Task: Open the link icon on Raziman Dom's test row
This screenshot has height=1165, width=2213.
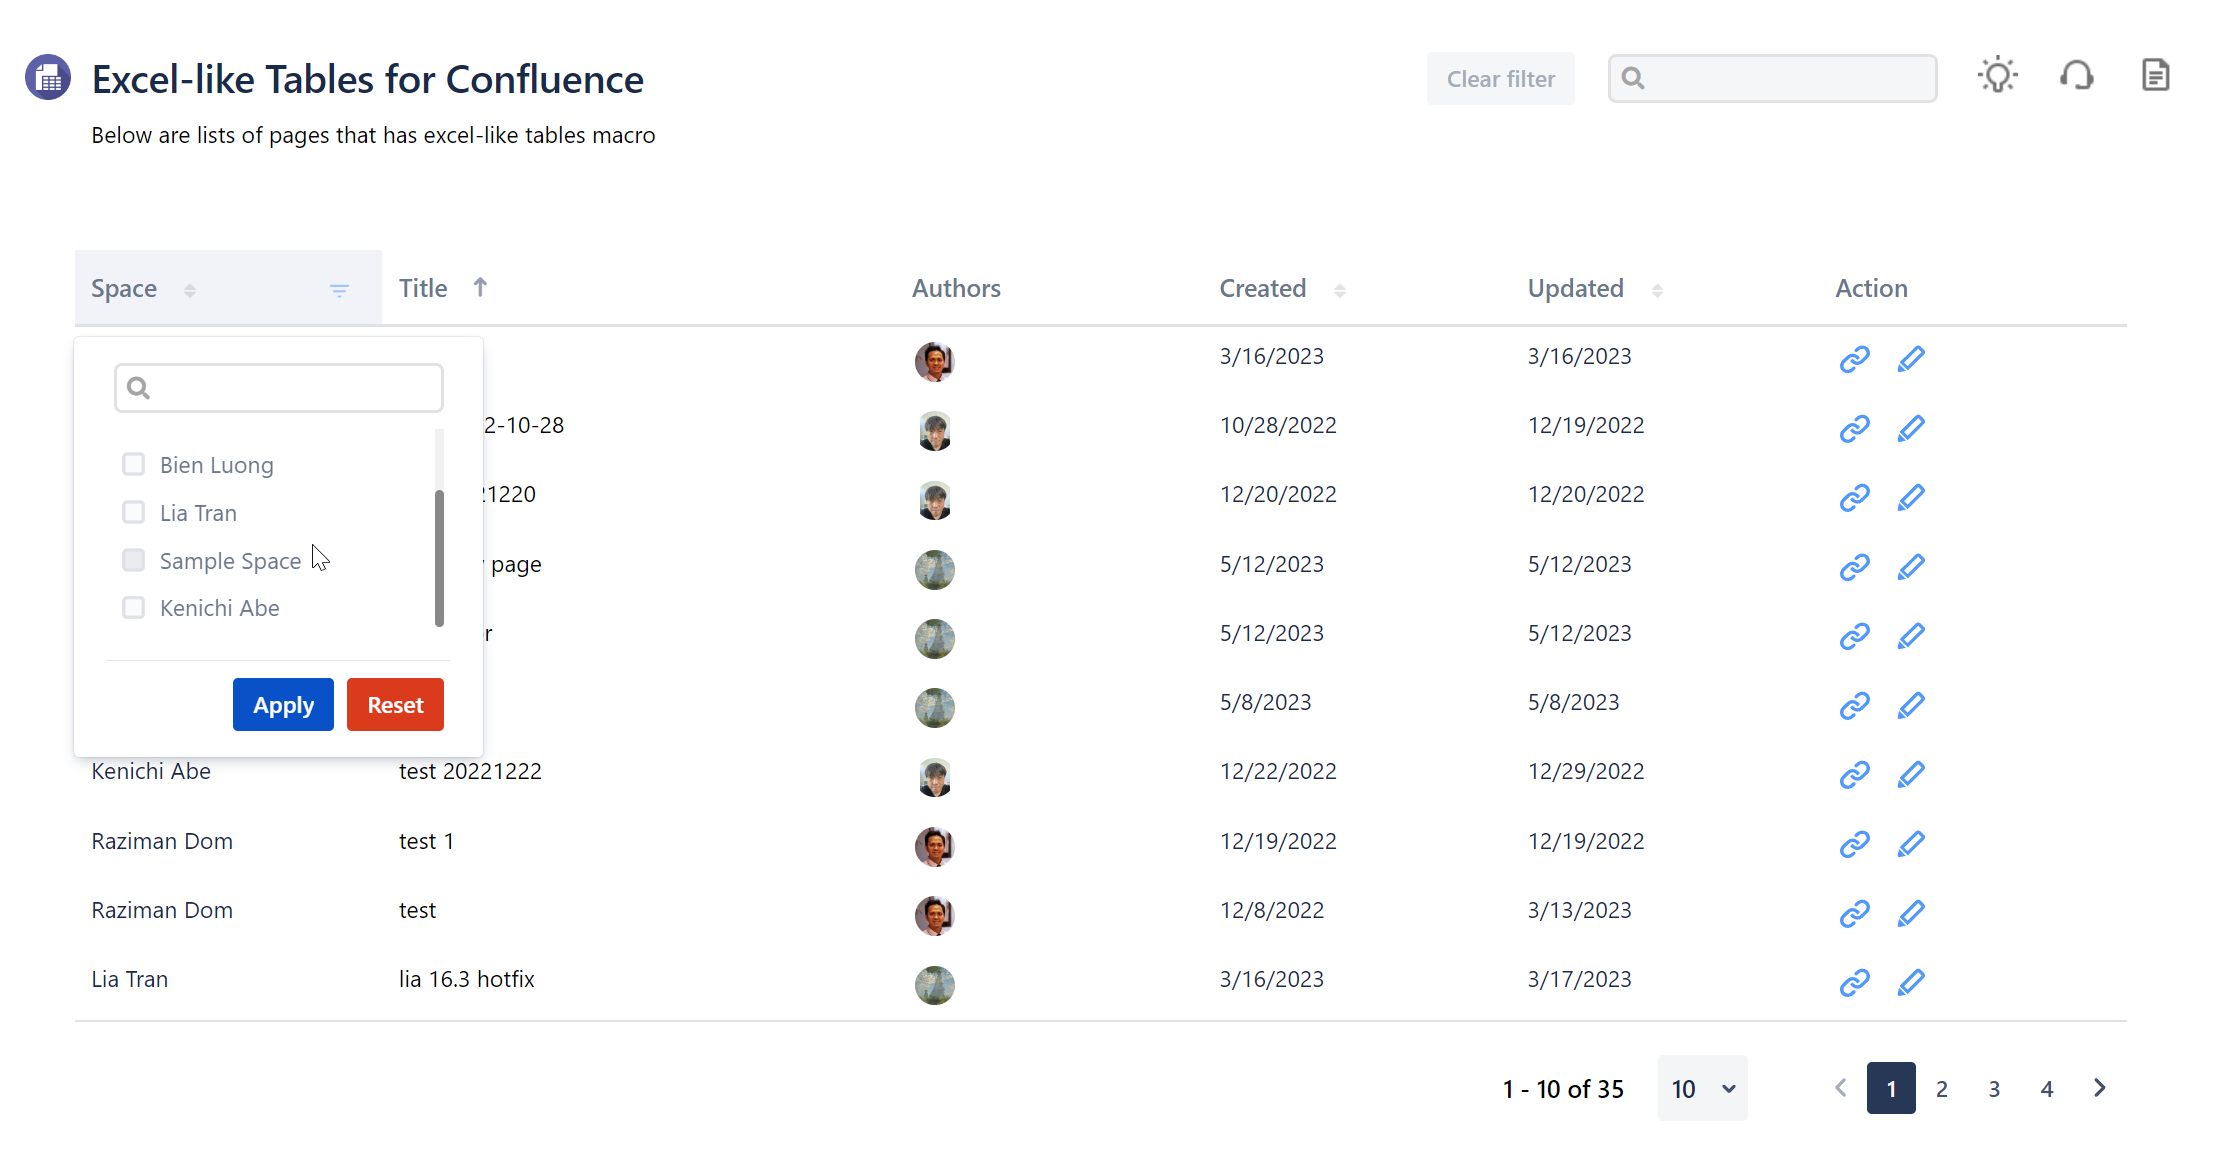Action: (1855, 912)
